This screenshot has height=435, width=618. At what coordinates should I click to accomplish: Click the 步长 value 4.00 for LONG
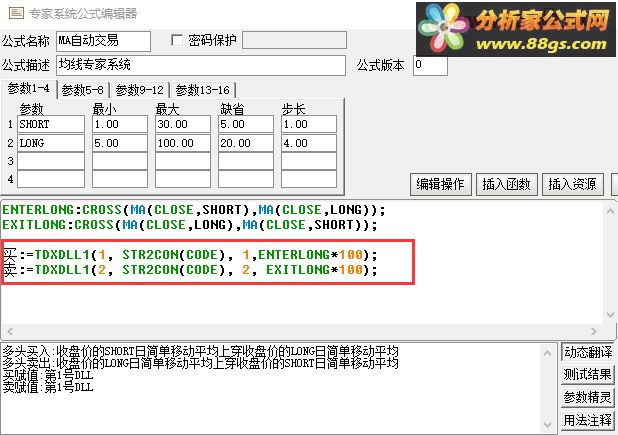tap(309, 143)
